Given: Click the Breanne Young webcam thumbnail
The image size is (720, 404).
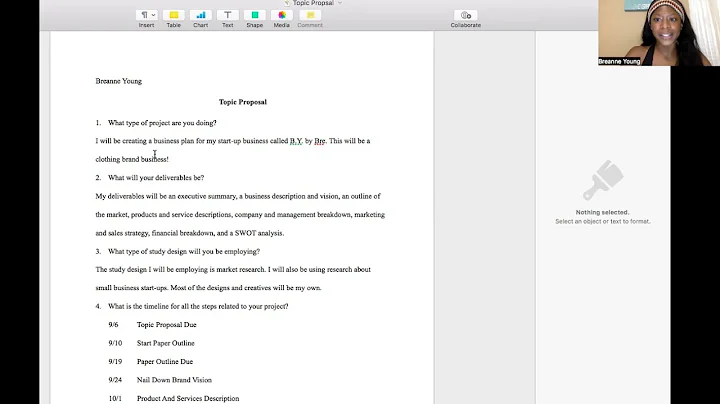Looking at the screenshot, I should [659, 33].
